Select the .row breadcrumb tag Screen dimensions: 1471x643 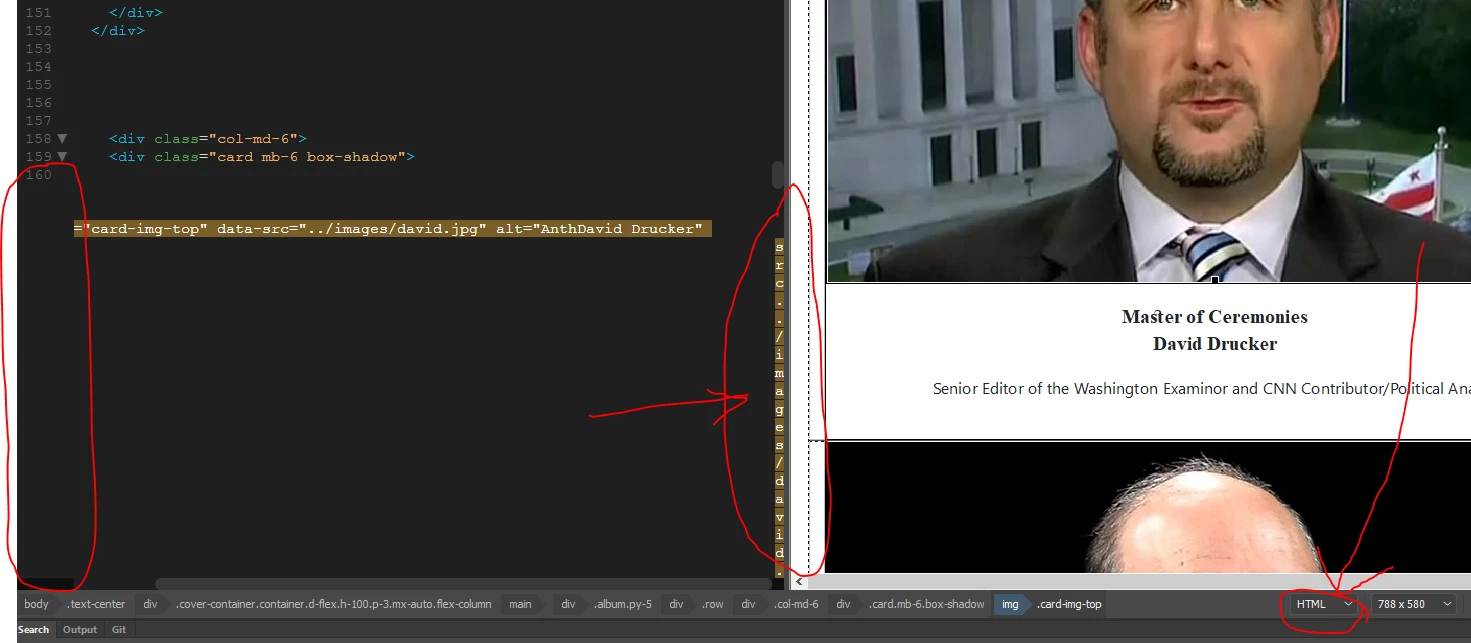(713, 604)
